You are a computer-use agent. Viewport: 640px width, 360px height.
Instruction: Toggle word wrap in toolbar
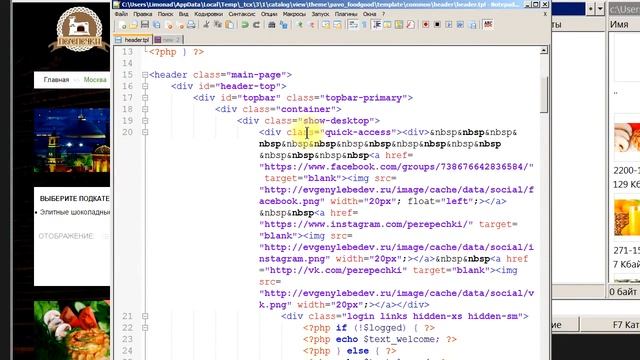point(353,25)
